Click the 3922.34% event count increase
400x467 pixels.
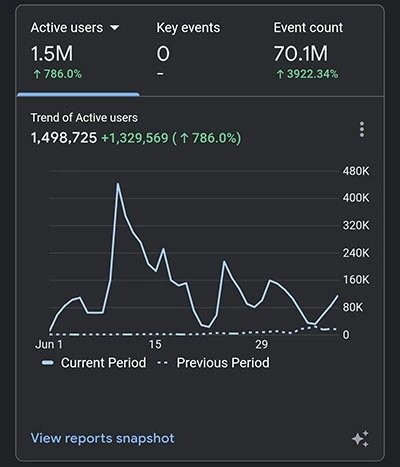(307, 74)
